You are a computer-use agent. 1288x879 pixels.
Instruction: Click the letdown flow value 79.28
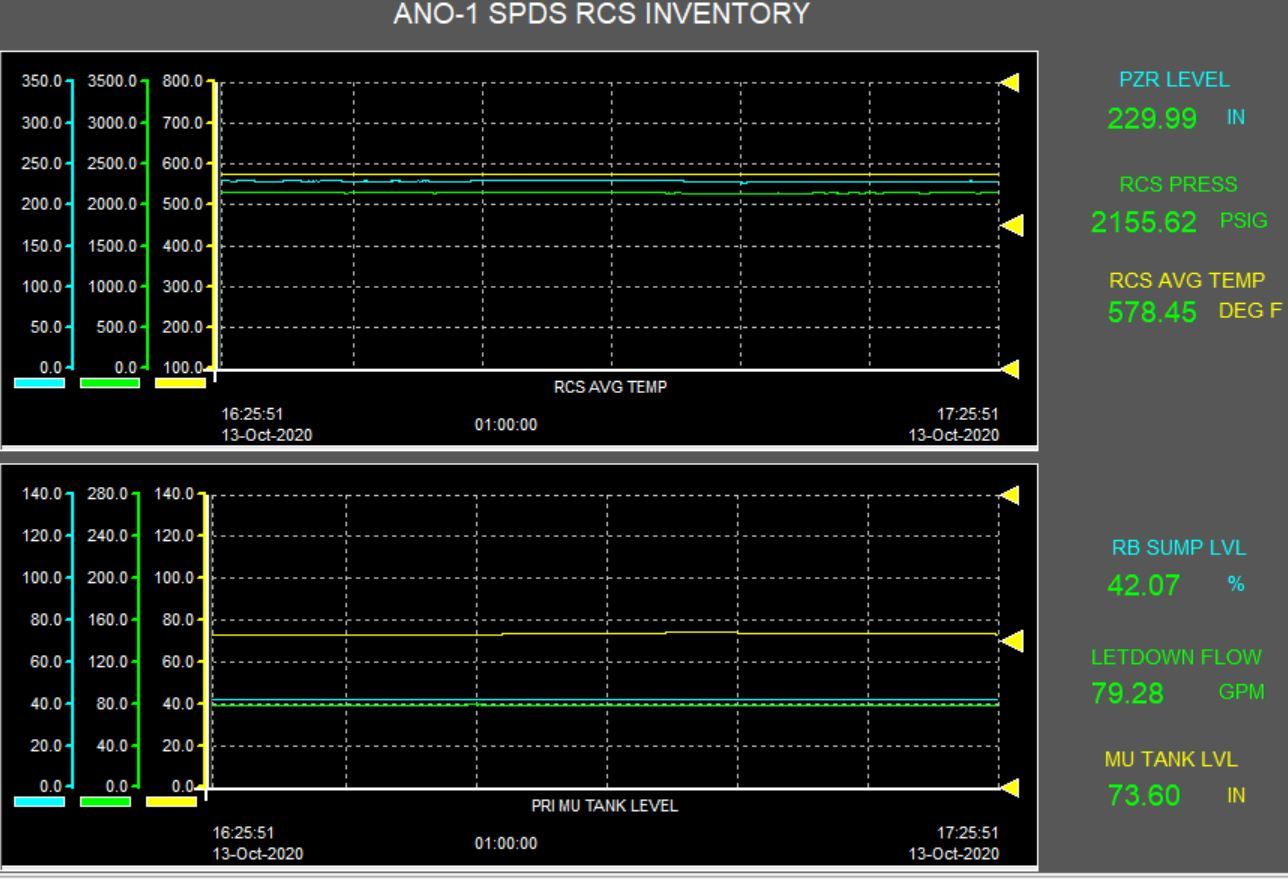click(x=1128, y=693)
